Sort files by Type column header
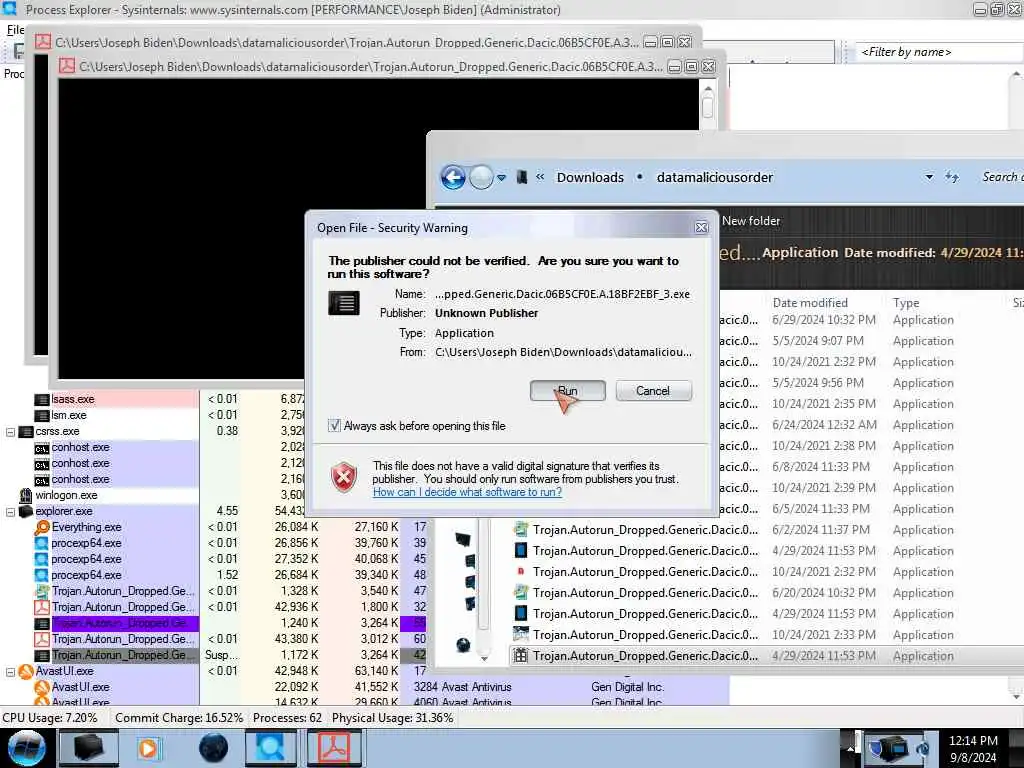Image resolution: width=1024 pixels, height=768 pixels. (x=906, y=302)
